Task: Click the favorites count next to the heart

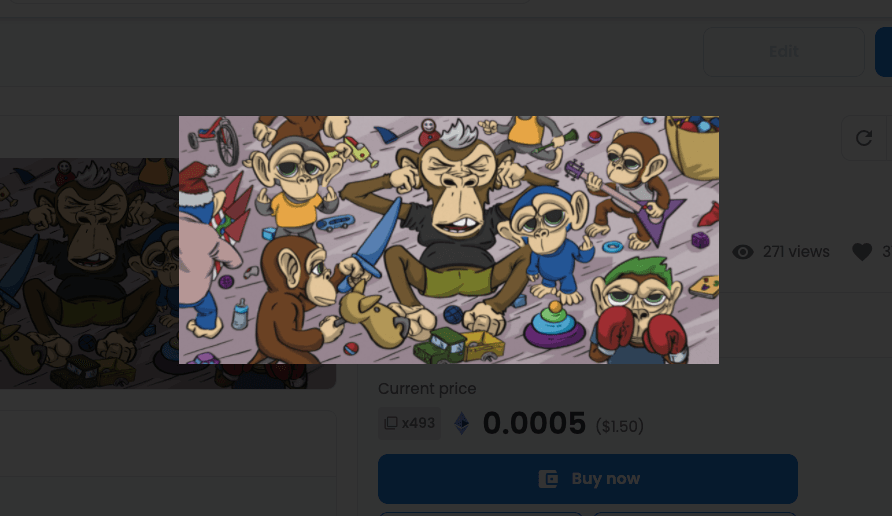Action: pos(886,252)
